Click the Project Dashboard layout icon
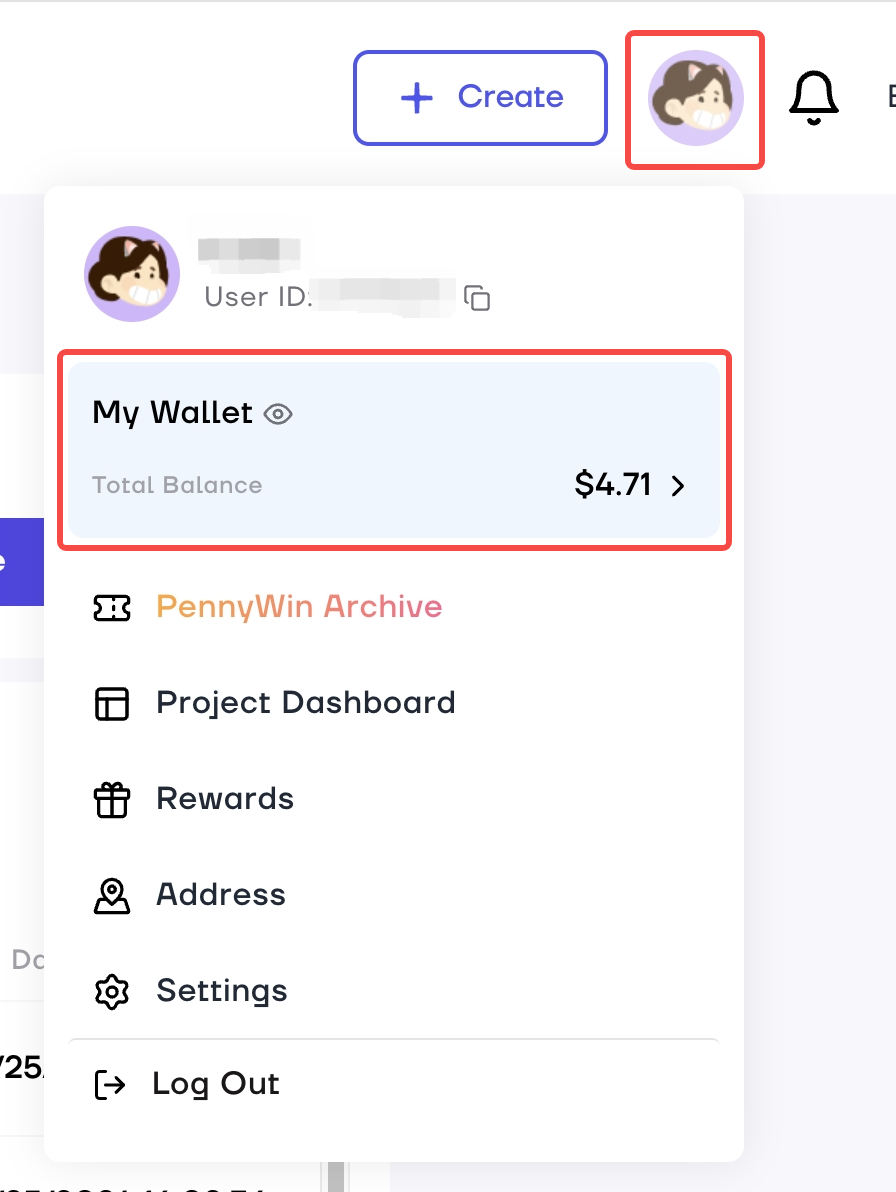This screenshot has width=896, height=1192. 112,704
